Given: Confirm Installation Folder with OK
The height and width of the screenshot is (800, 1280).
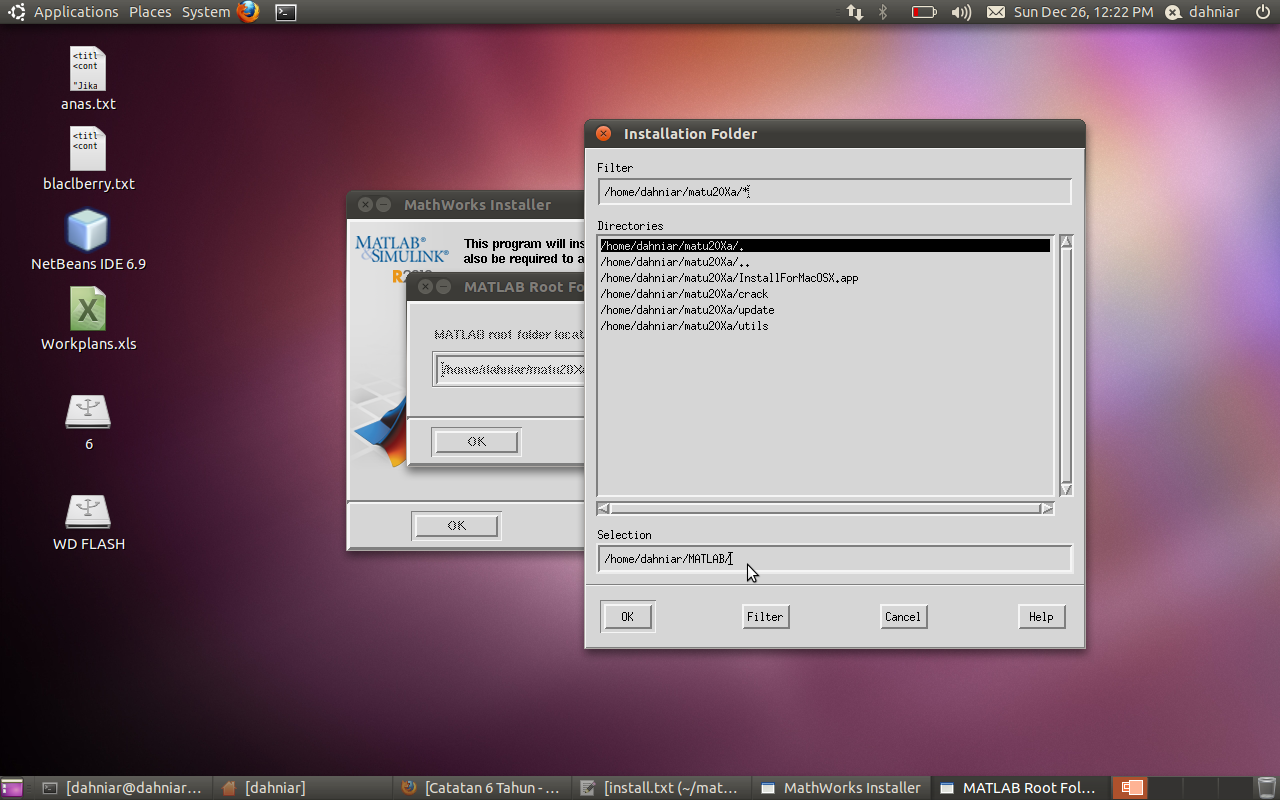Looking at the screenshot, I should (x=628, y=617).
